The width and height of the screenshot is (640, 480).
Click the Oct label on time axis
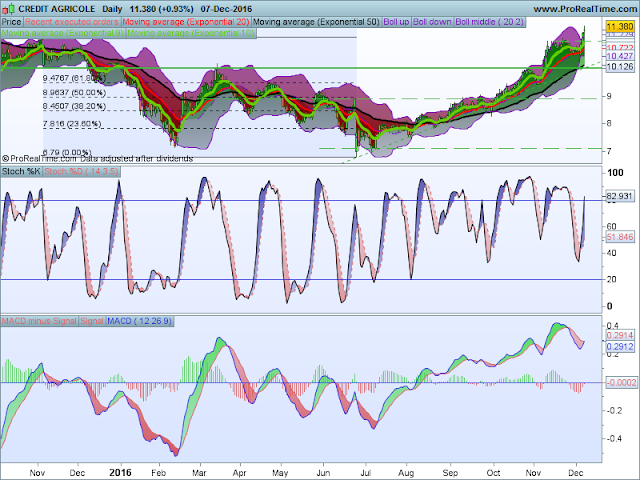click(x=493, y=473)
